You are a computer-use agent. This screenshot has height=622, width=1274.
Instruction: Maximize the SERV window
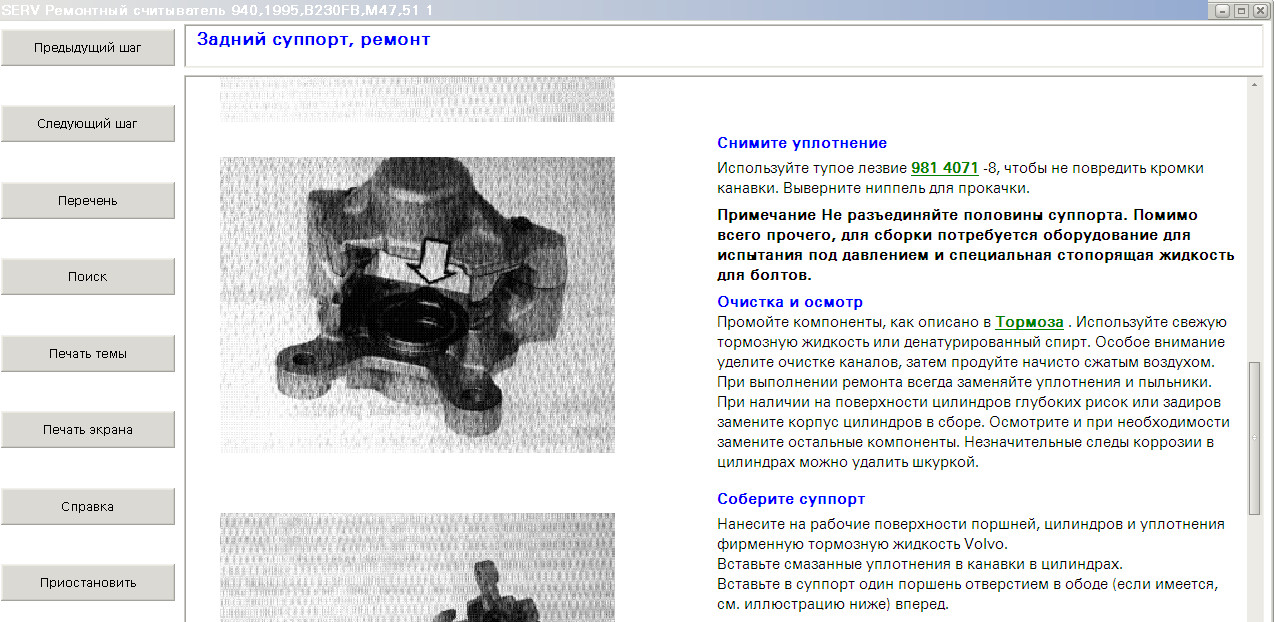1241,10
